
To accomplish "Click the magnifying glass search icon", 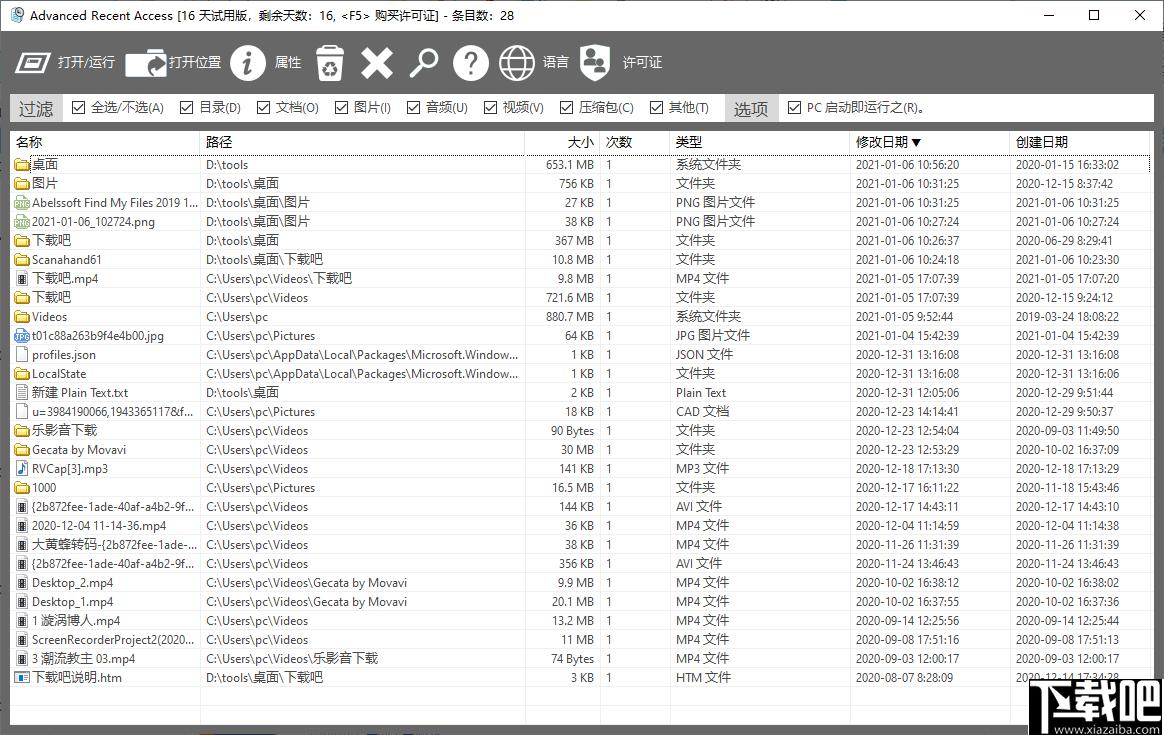I will point(424,63).
